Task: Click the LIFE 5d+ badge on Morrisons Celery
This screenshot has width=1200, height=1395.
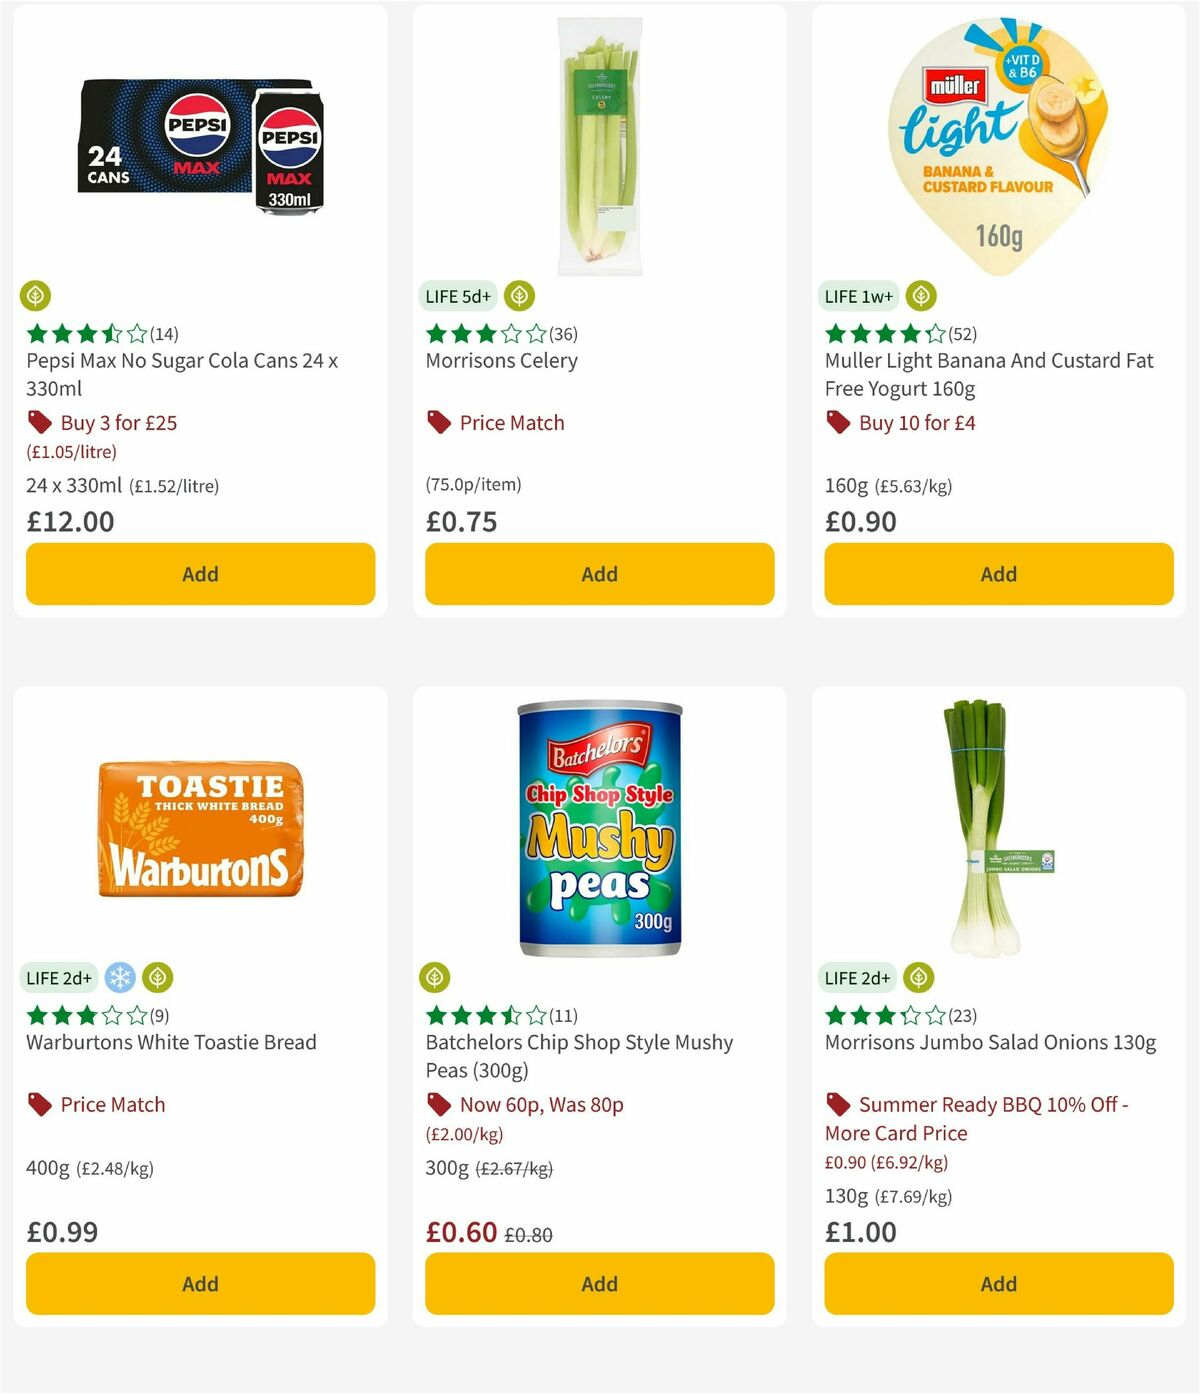Action: [x=456, y=296]
